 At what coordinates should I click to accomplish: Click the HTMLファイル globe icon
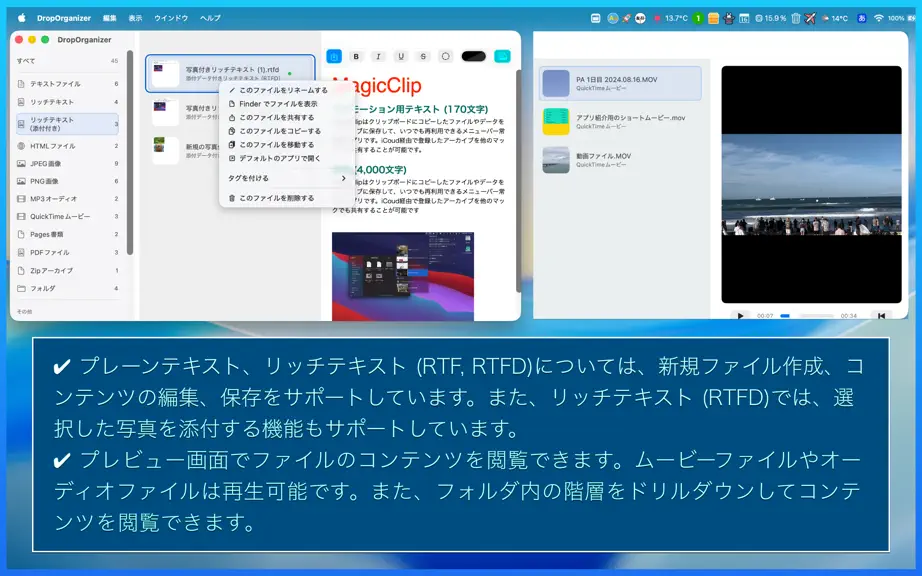[21, 146]
